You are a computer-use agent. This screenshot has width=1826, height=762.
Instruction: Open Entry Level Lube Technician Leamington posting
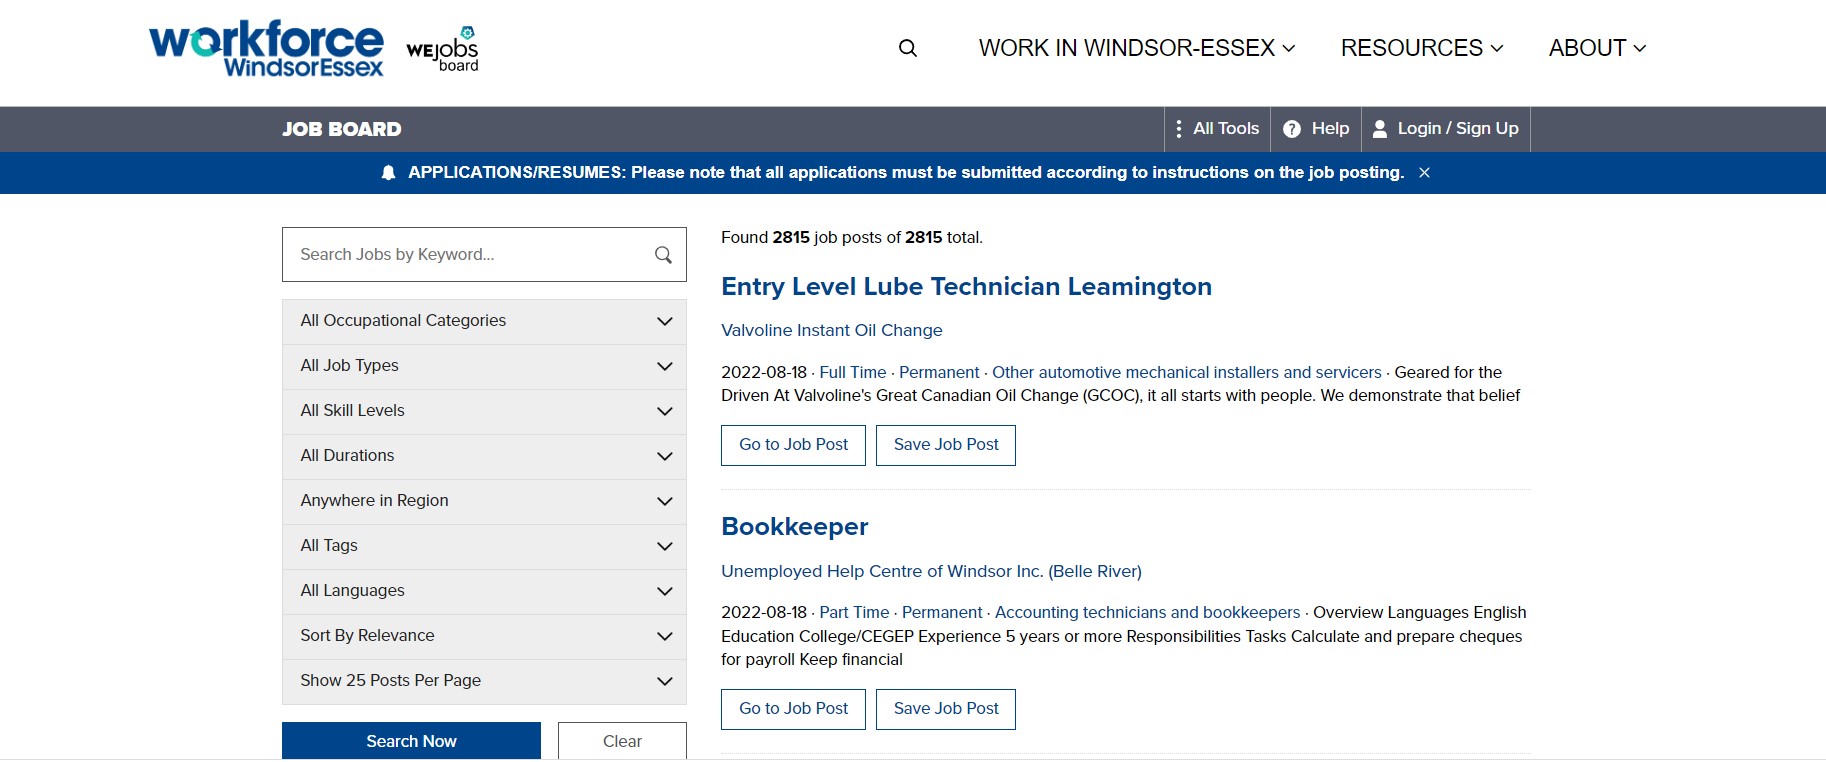tap(966, 287)
